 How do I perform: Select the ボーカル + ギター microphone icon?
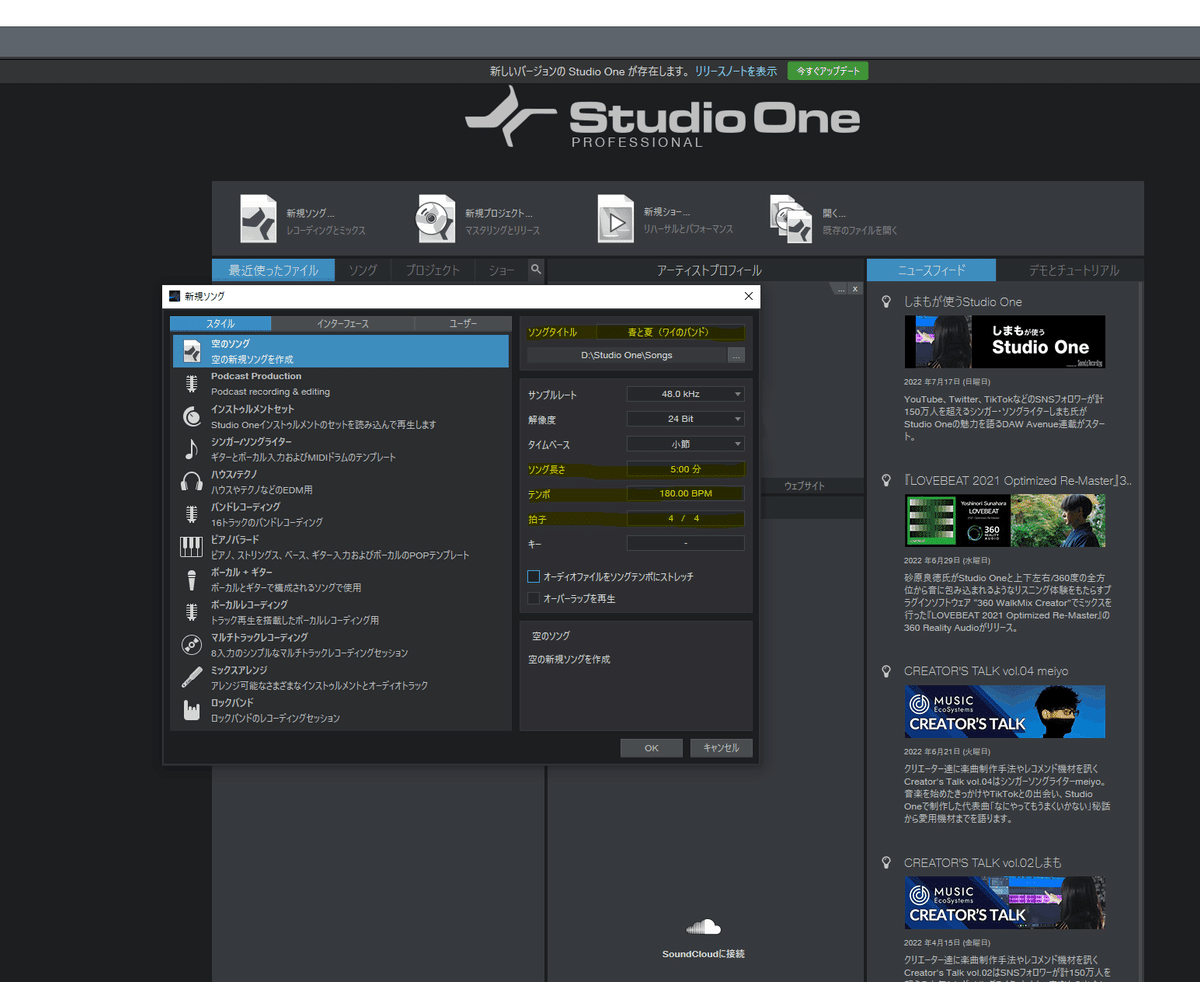coord(191,580)
